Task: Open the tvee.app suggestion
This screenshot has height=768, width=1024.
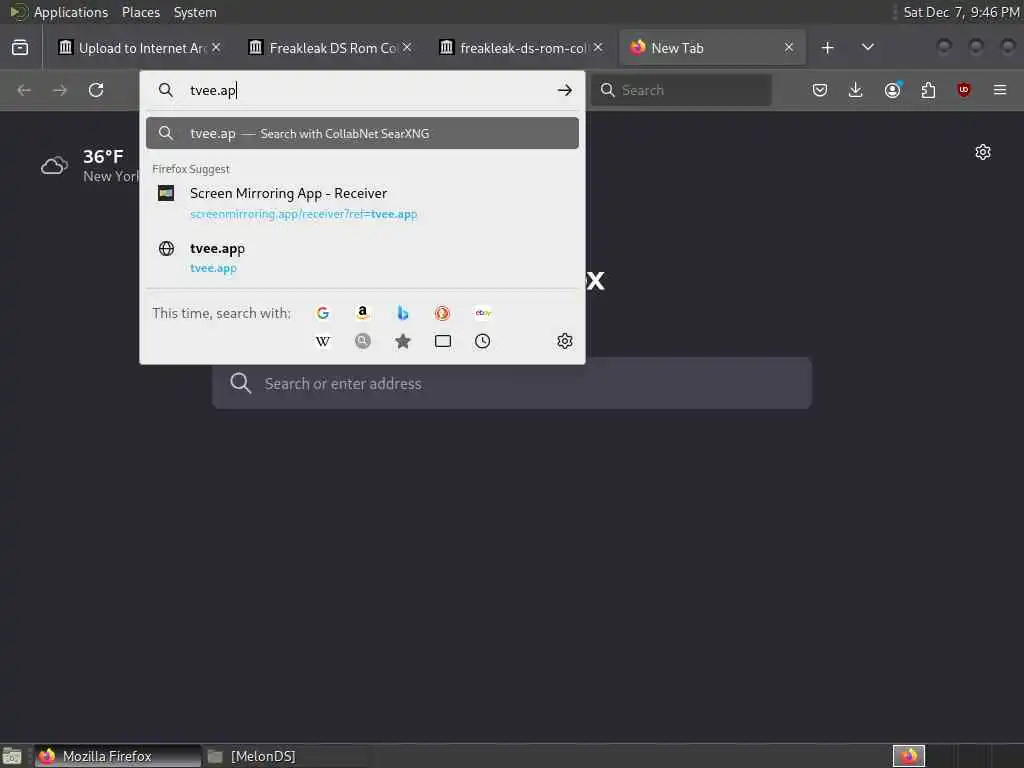Action: pos(362,258)
